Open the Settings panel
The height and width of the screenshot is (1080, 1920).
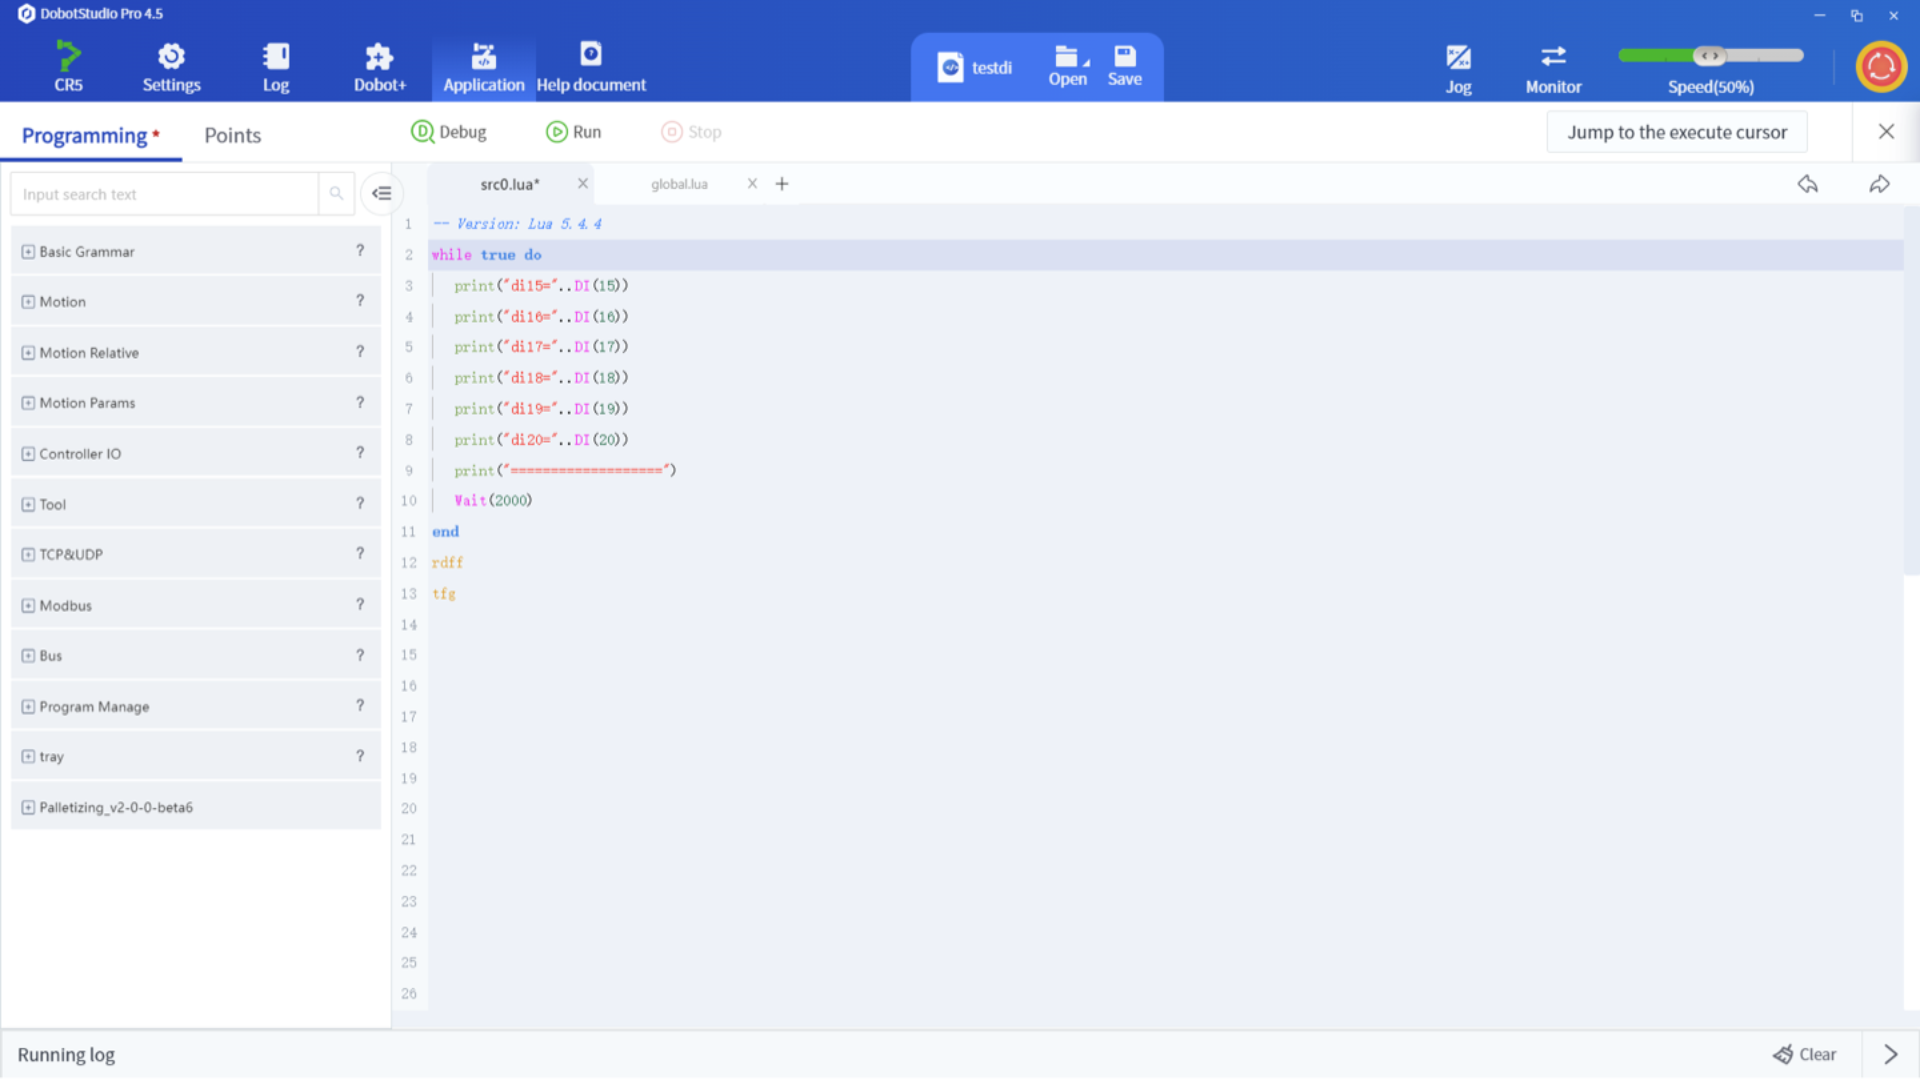tap(171, 66)
